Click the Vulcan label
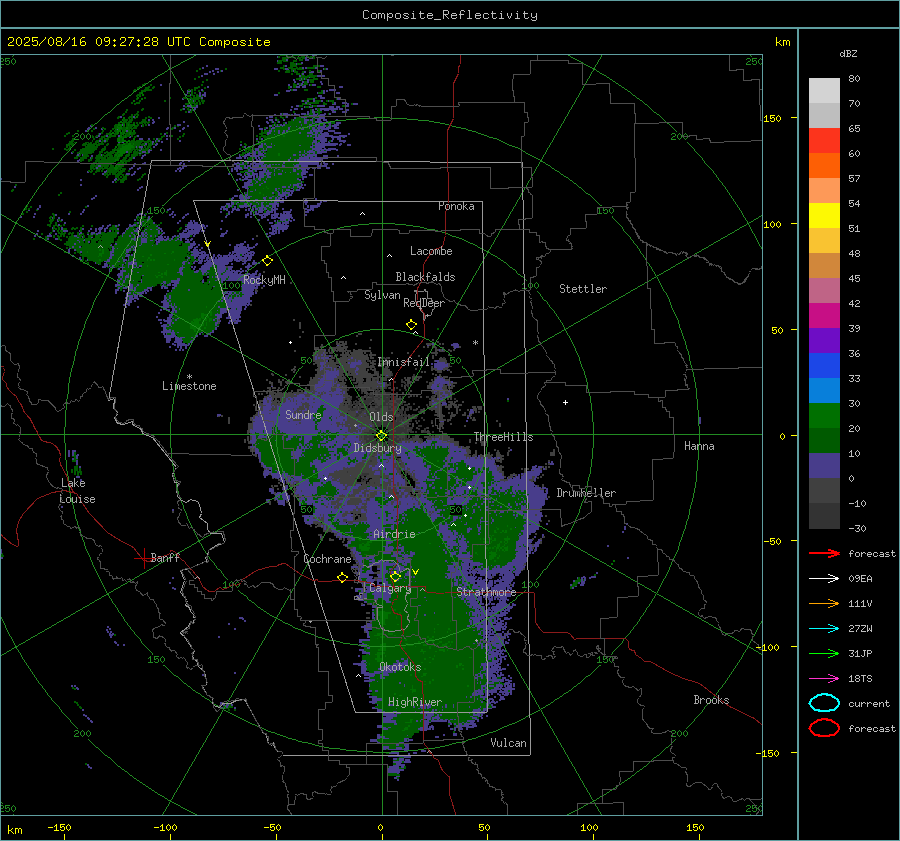Viewport: 900px width, 841px height. click(x=509, y=743)
